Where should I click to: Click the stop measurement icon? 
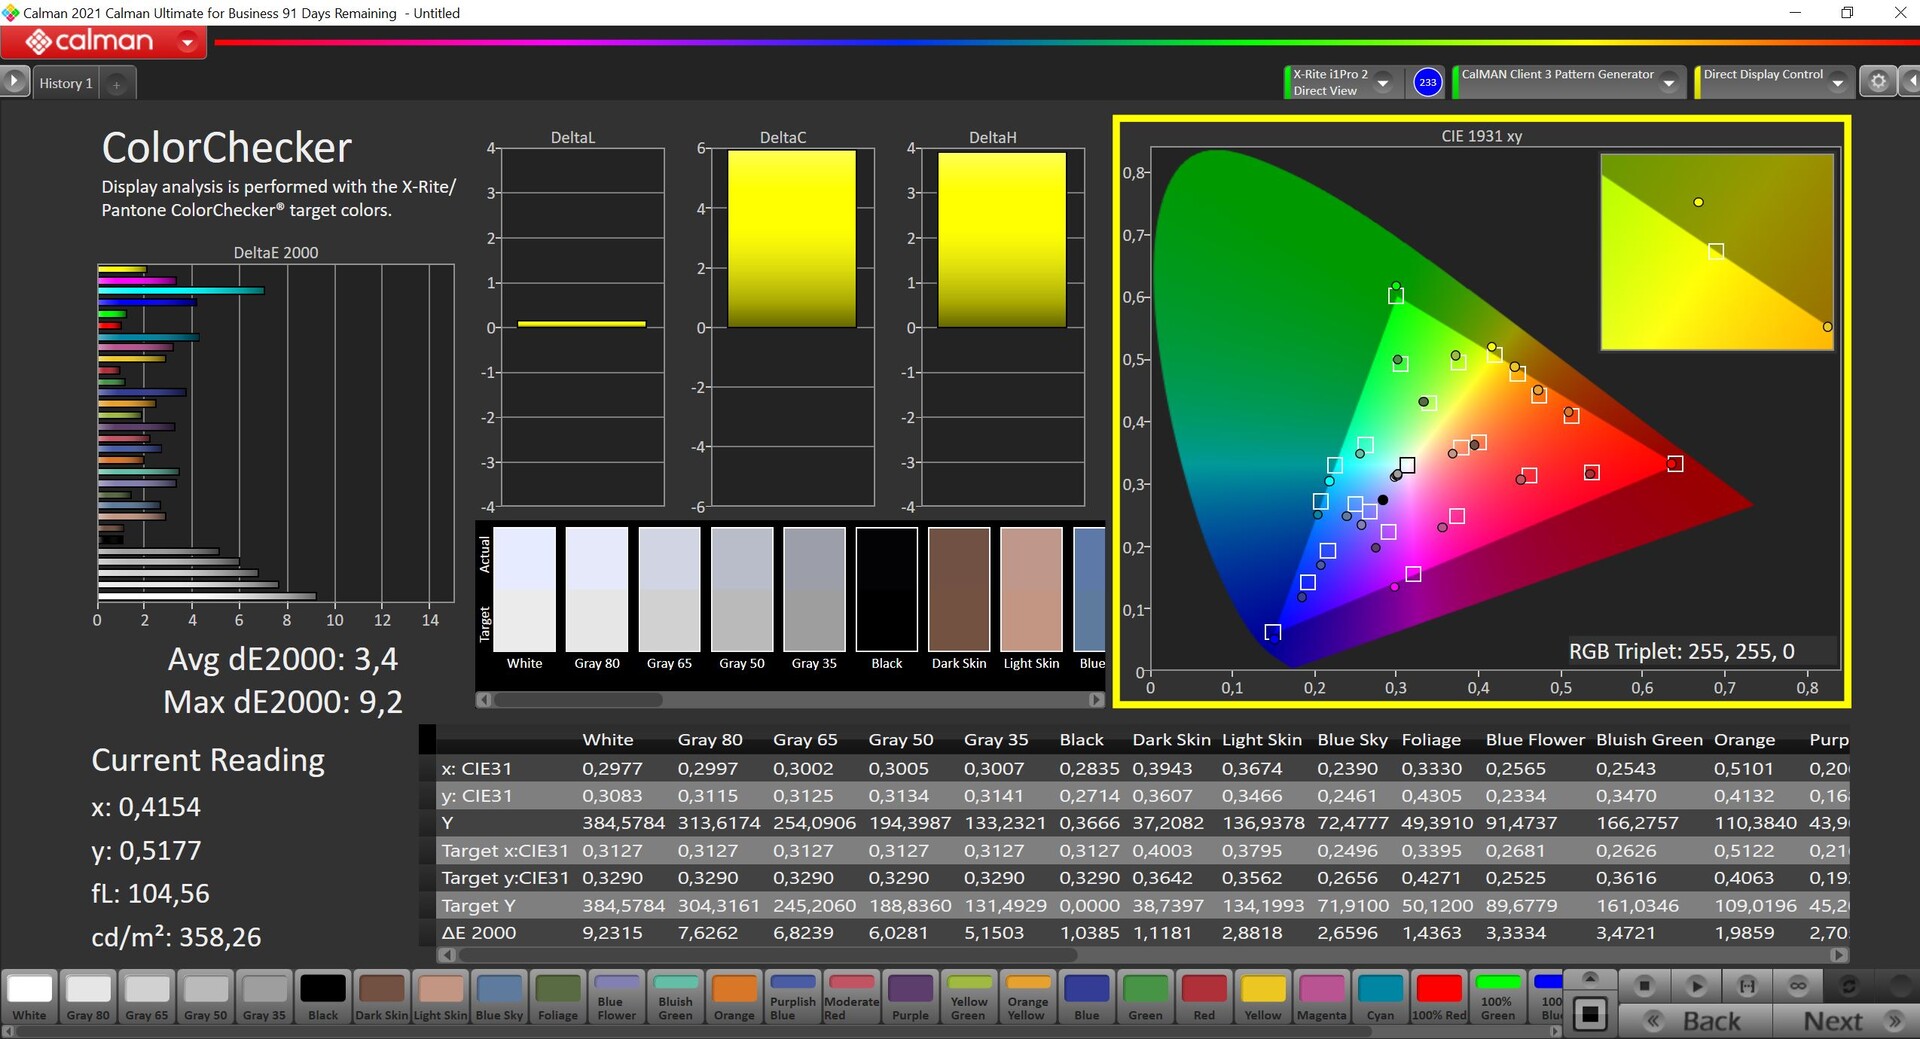pyautogui.click(x=1644, y=986)
